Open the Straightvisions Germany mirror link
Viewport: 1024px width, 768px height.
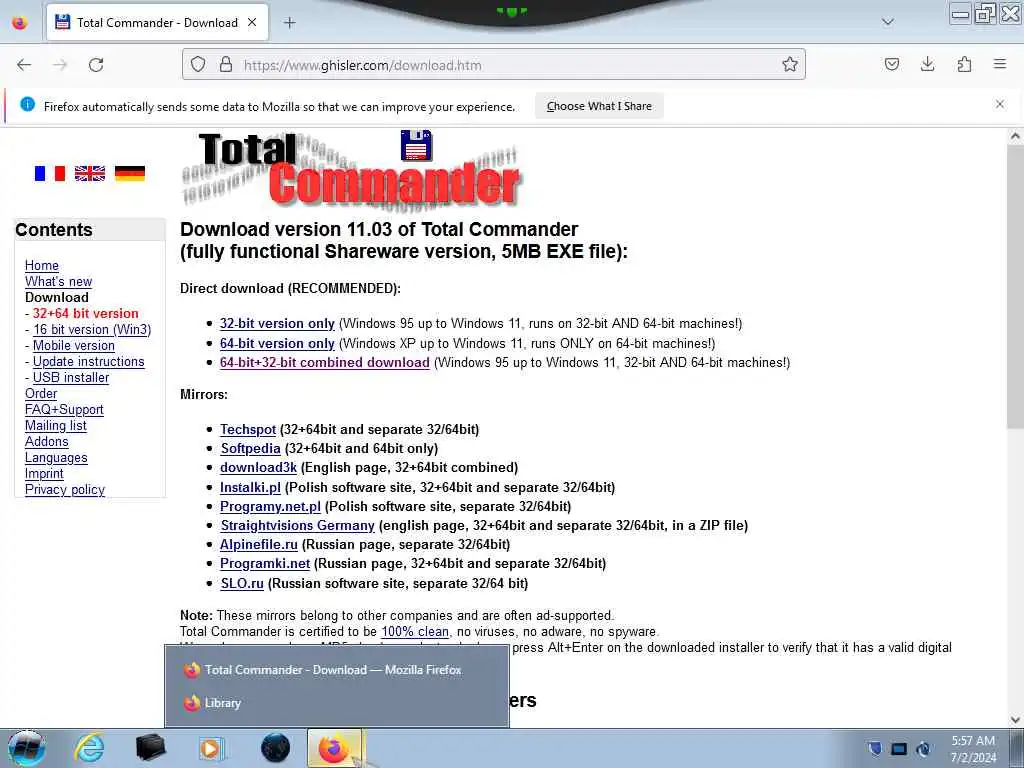(x=297, y=525)
